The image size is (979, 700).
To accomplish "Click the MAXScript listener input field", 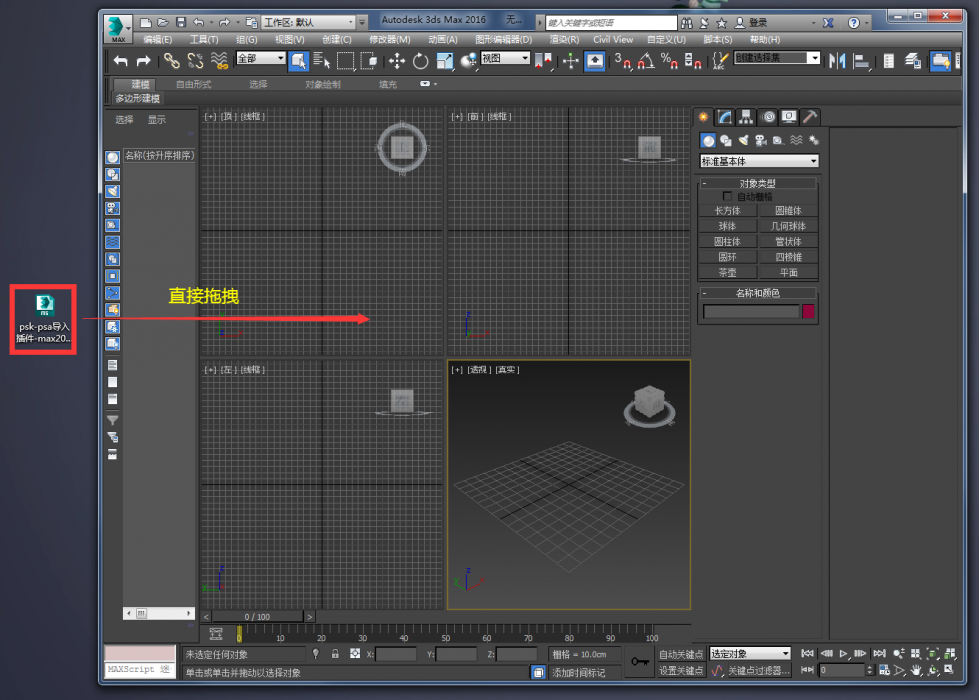I will [x=140, y=669].
